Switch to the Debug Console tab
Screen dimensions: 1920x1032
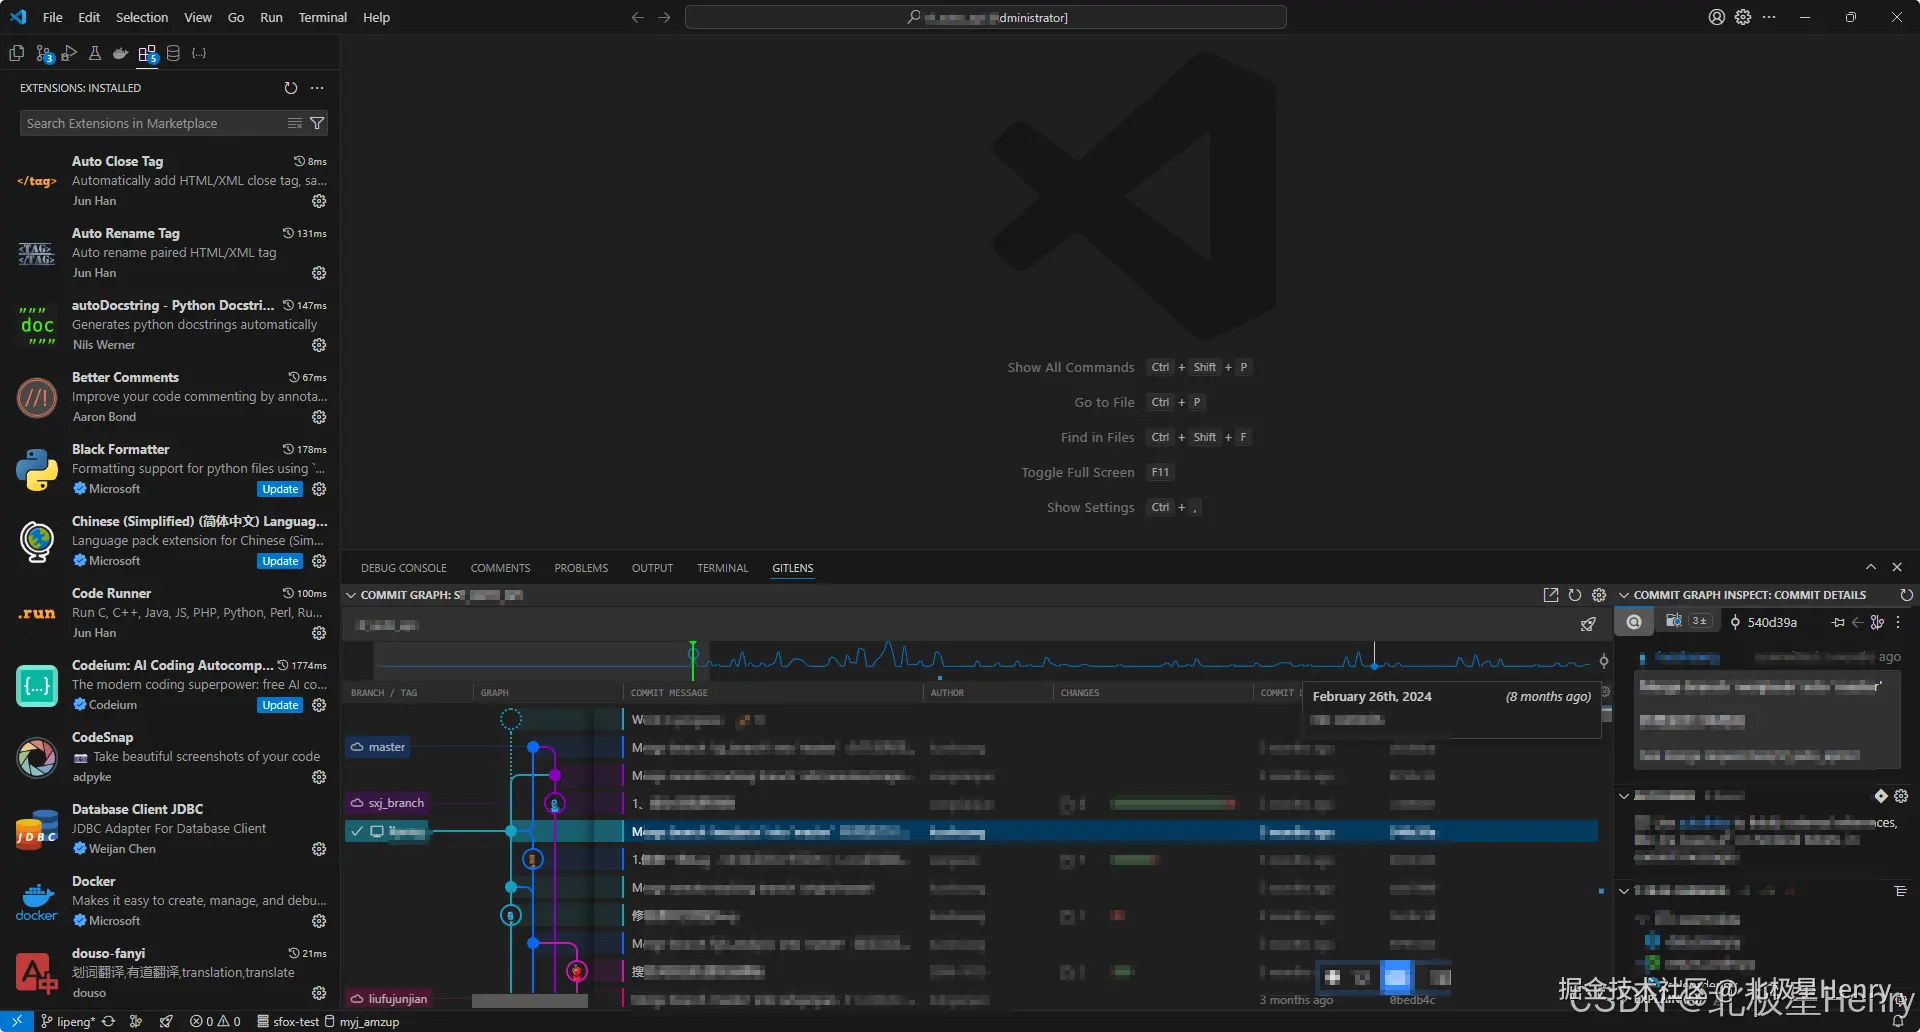click(404, 568)
